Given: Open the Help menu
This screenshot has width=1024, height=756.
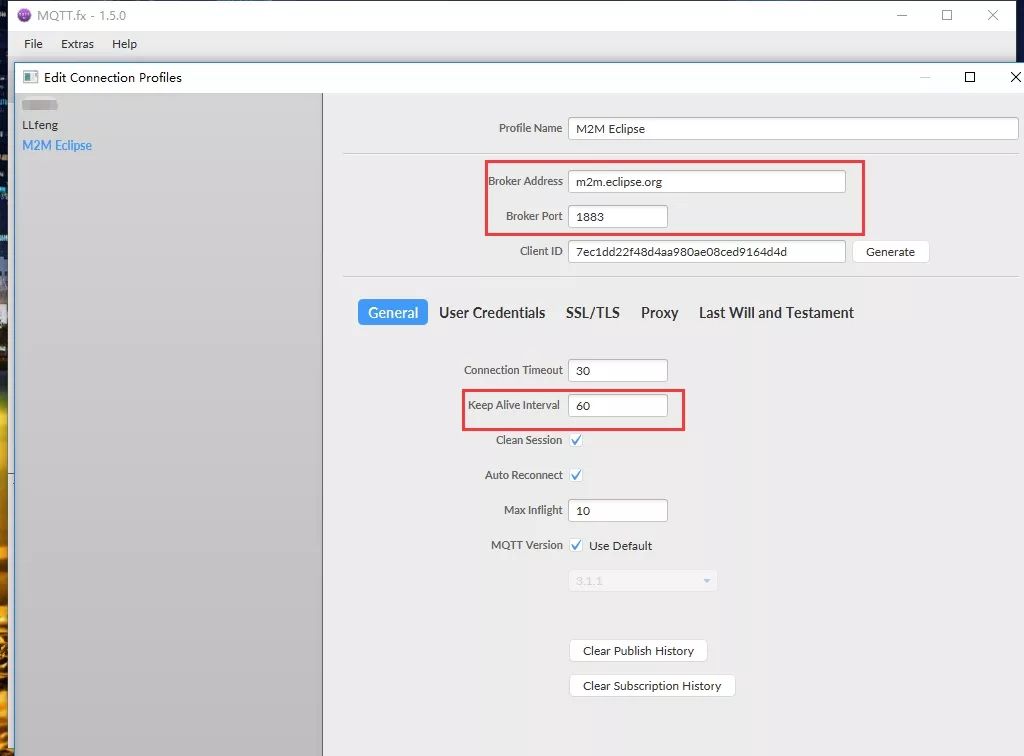Looking at the screenshot, I should (x=124, y=44).
